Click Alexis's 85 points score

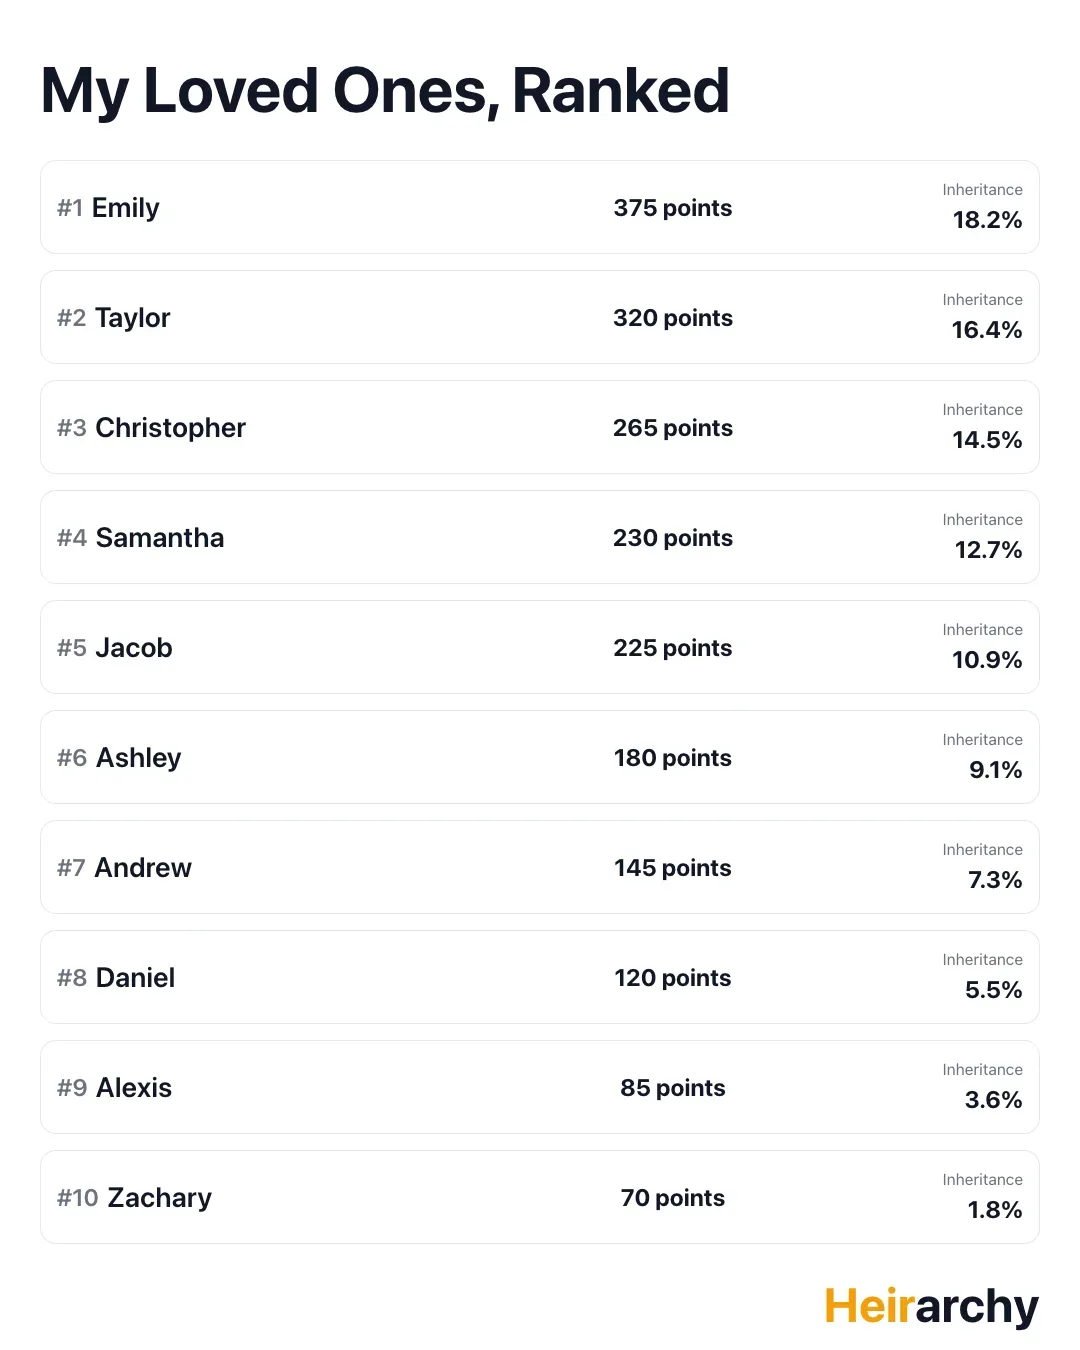[x=672, y=1088]
